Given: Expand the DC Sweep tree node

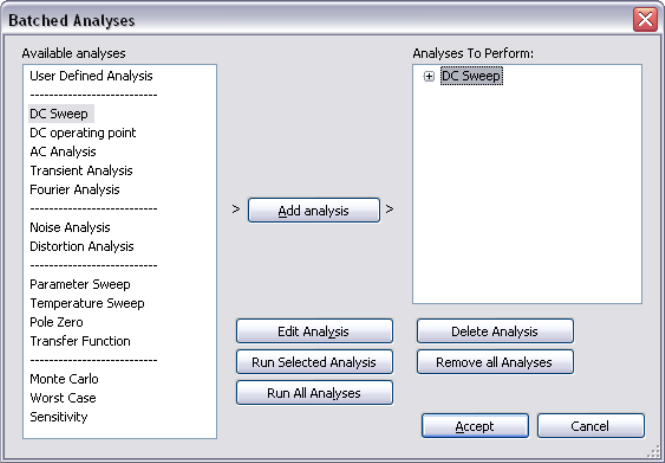Looking at the screenshot, I should [429, 77].
